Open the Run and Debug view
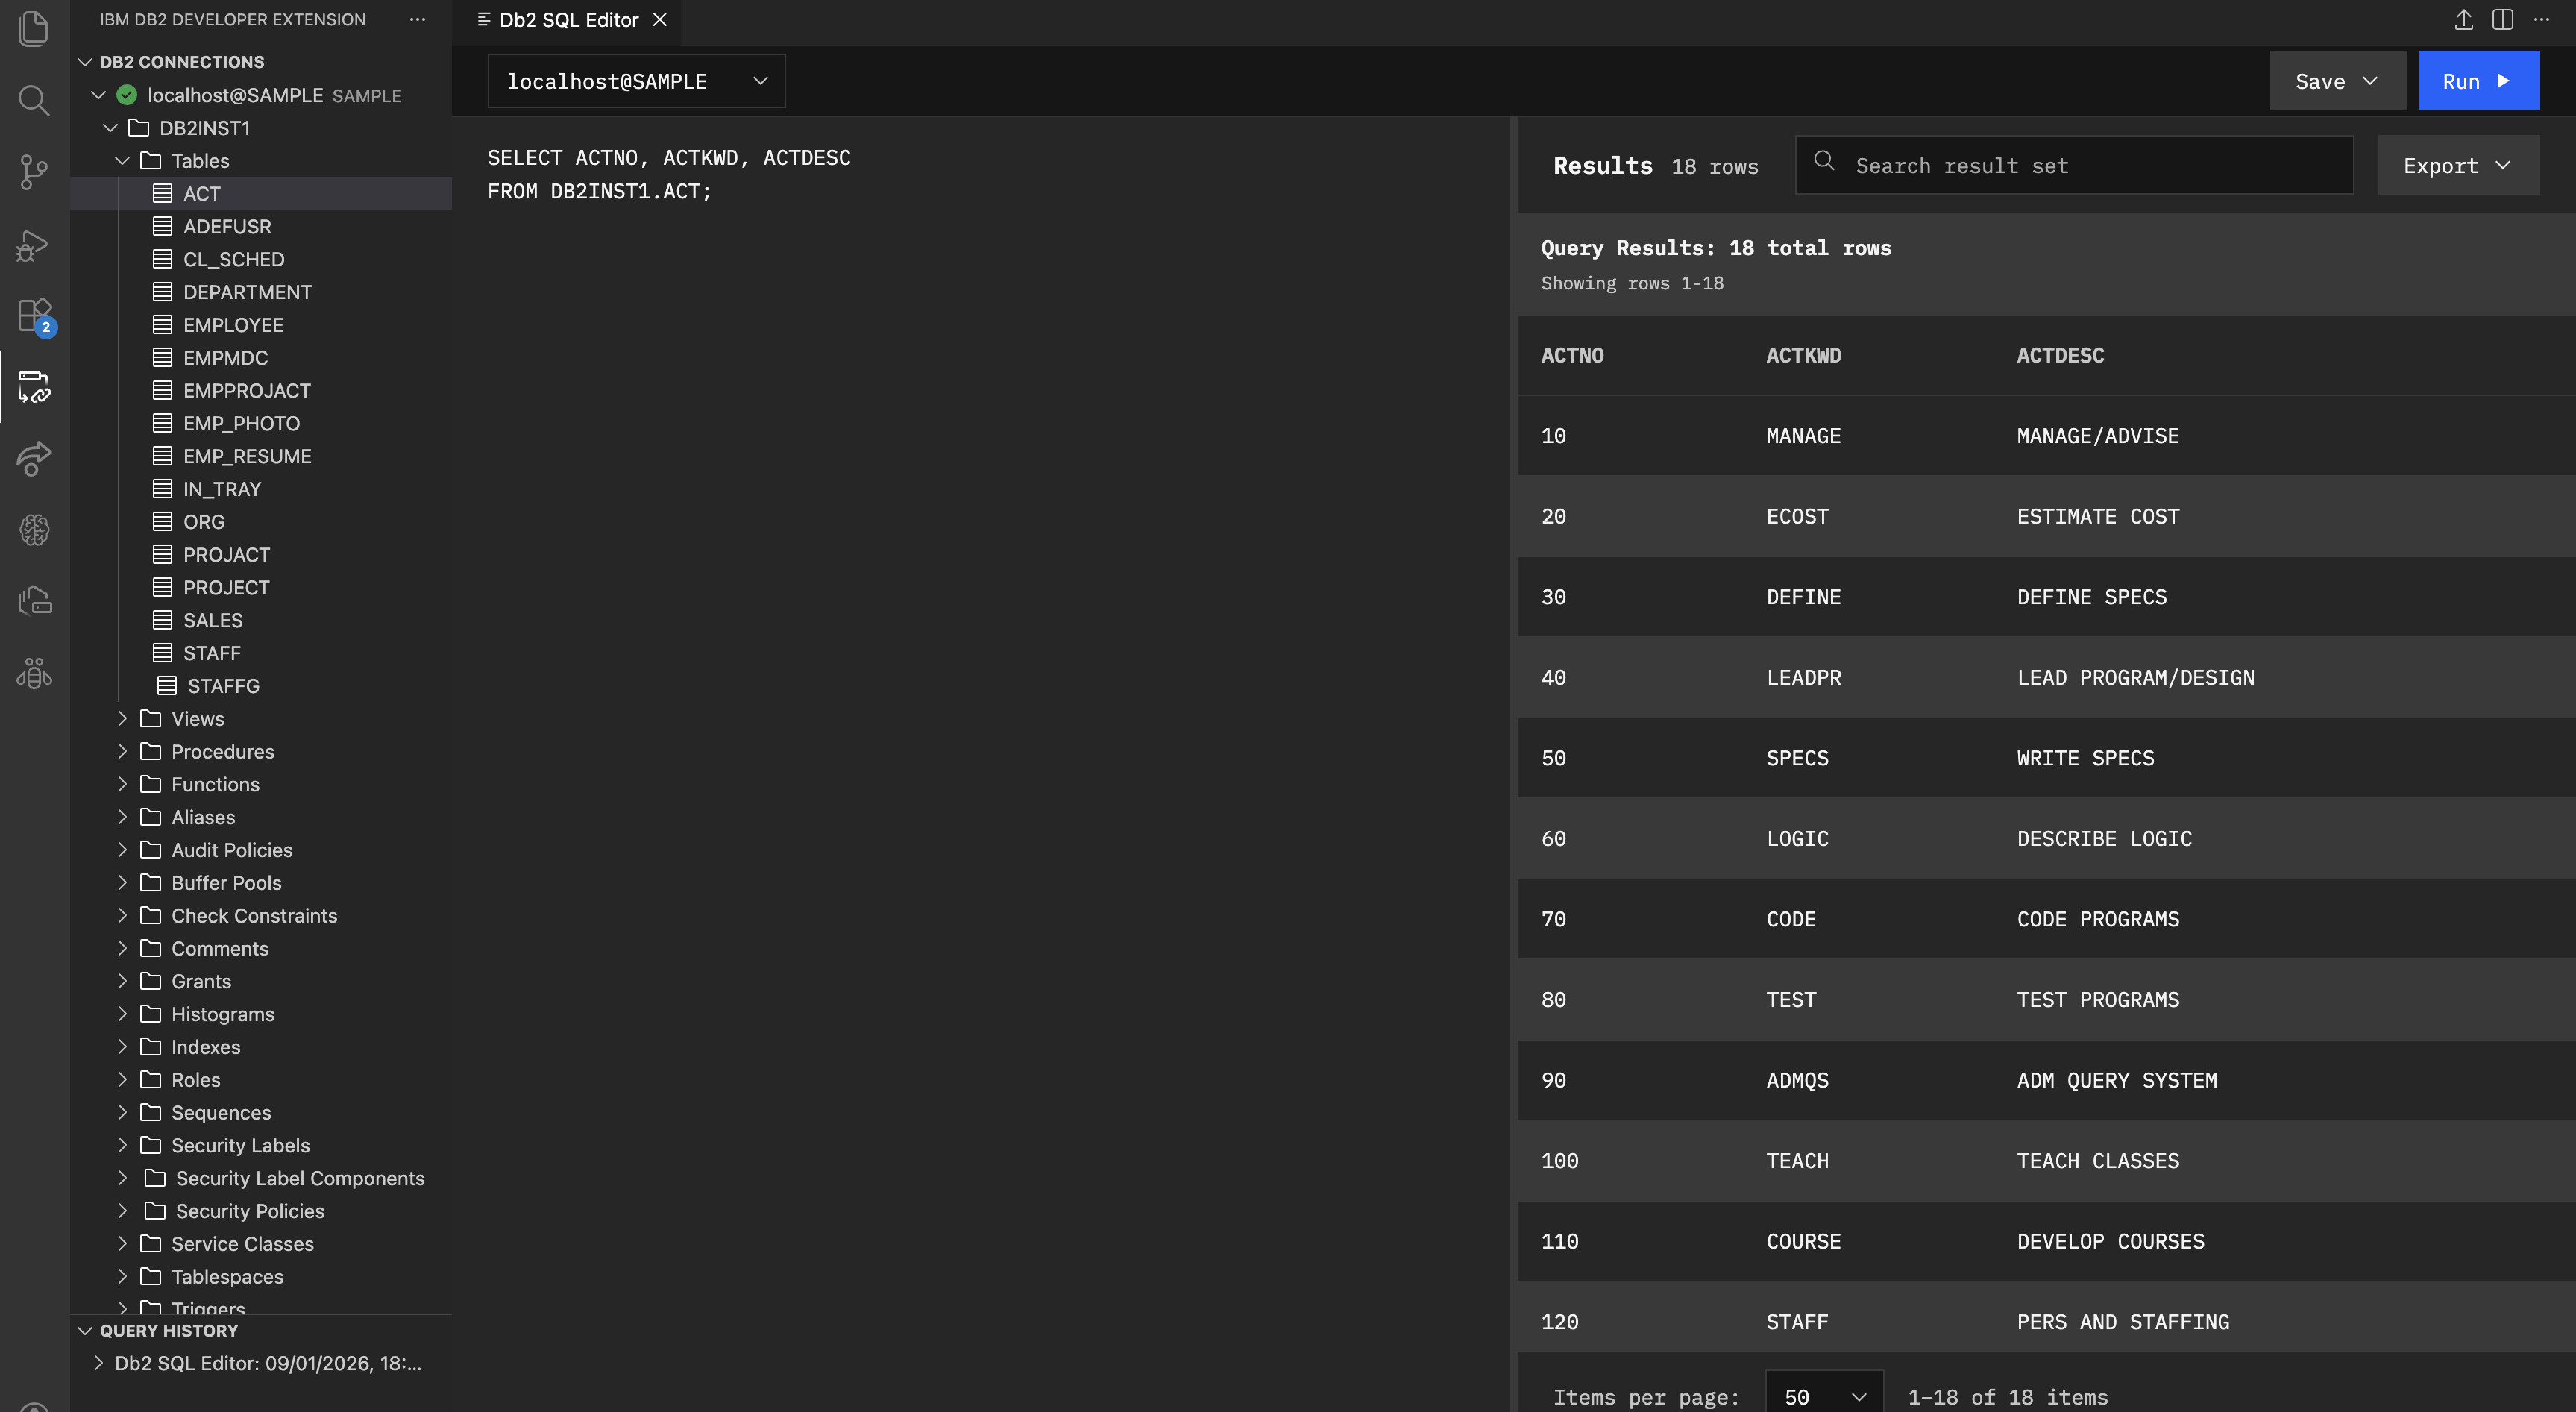Screen dimensions: 2576x1412 tap(34, 245)
